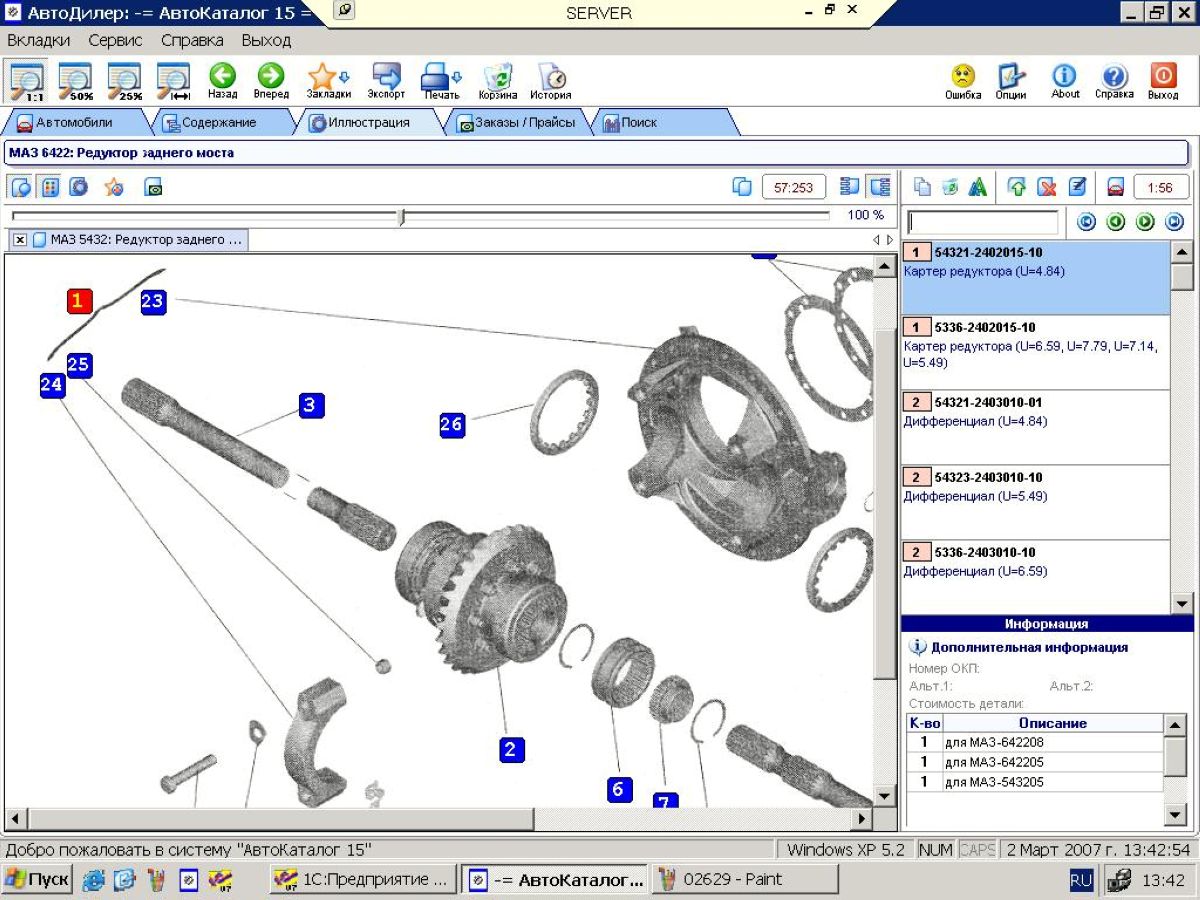Open the Справка menu in menu bar
Screen dimensions: 1200x900
coord(192,40)
